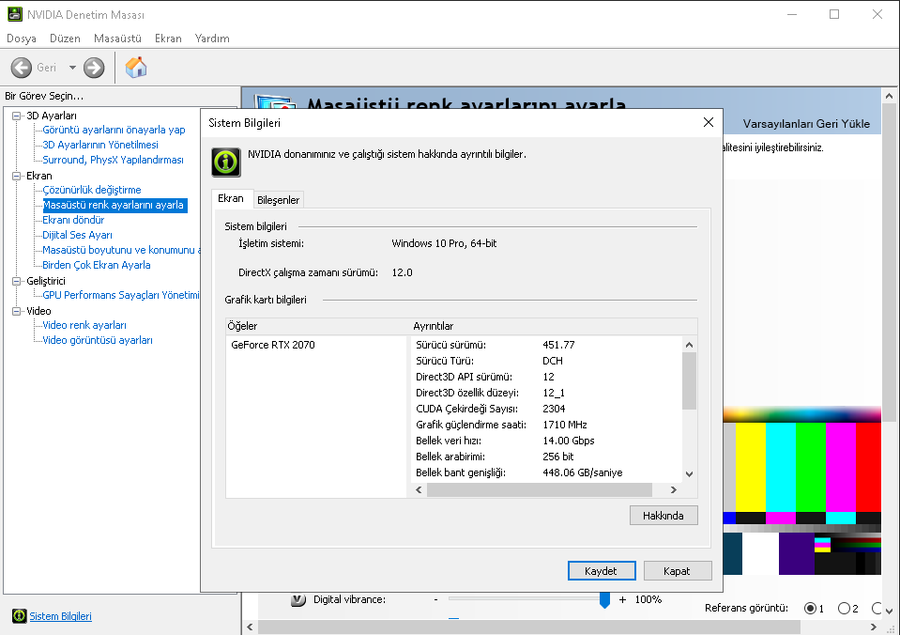
Task: Click the Digital vibrance icon
Action: 298,600
